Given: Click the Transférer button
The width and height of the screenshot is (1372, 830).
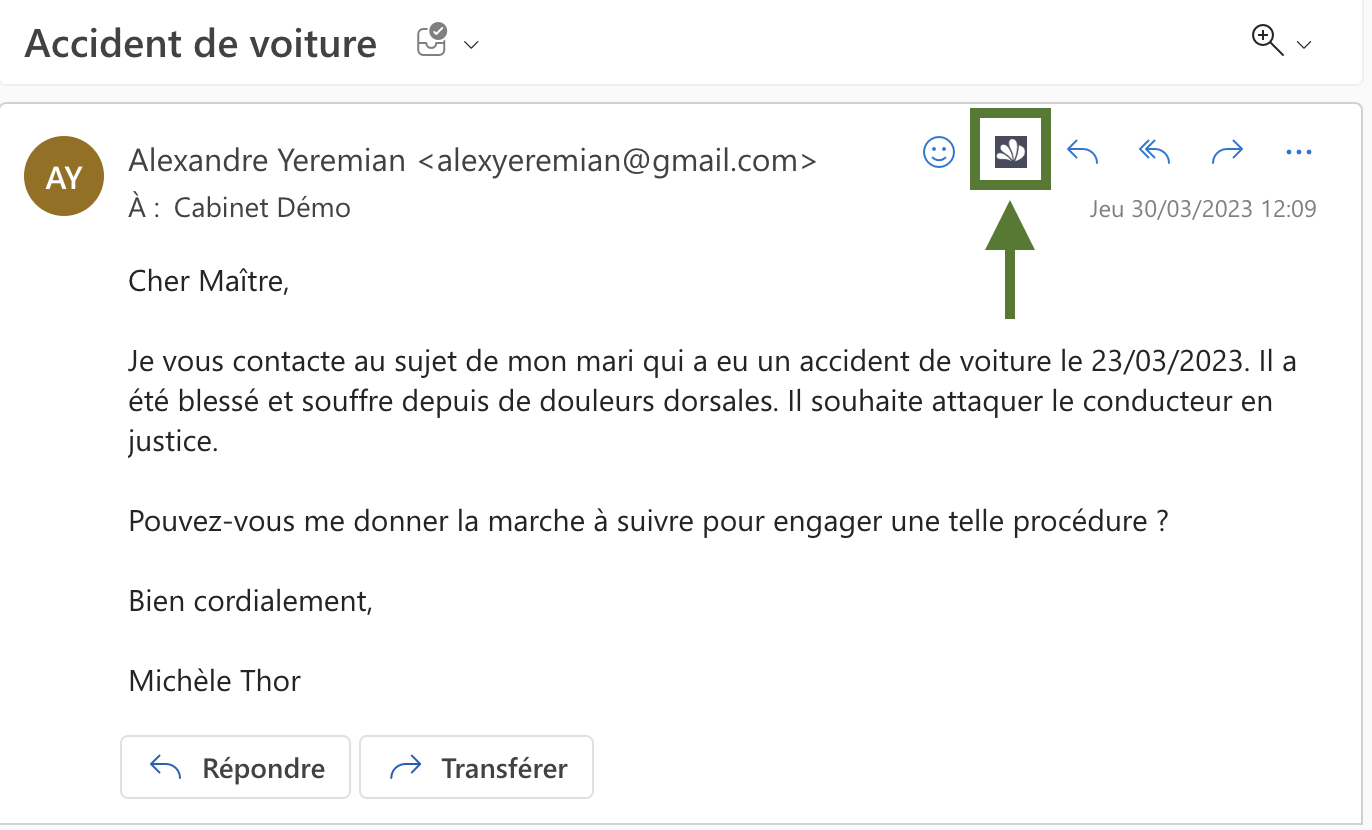Looking at the screenshot, I should pyautogui.click(x=476, y=767).
